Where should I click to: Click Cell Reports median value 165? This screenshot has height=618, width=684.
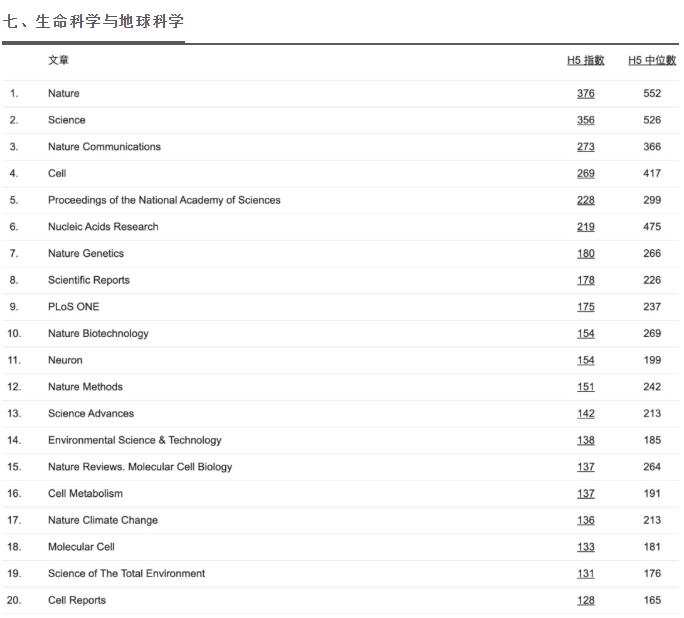652,600
